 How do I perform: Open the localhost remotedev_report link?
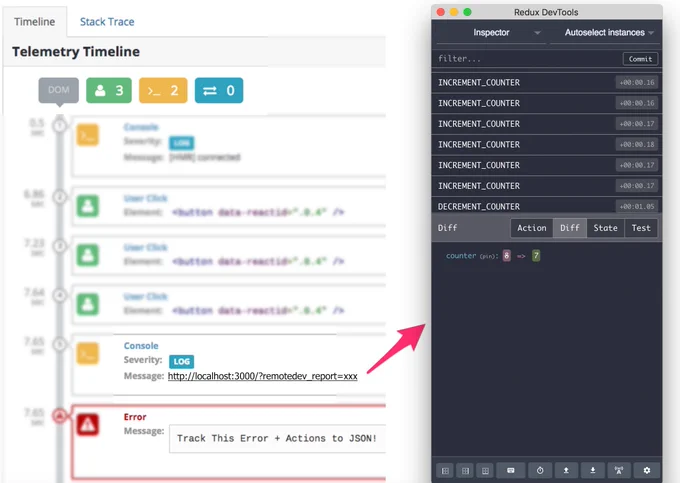[262, 376]
